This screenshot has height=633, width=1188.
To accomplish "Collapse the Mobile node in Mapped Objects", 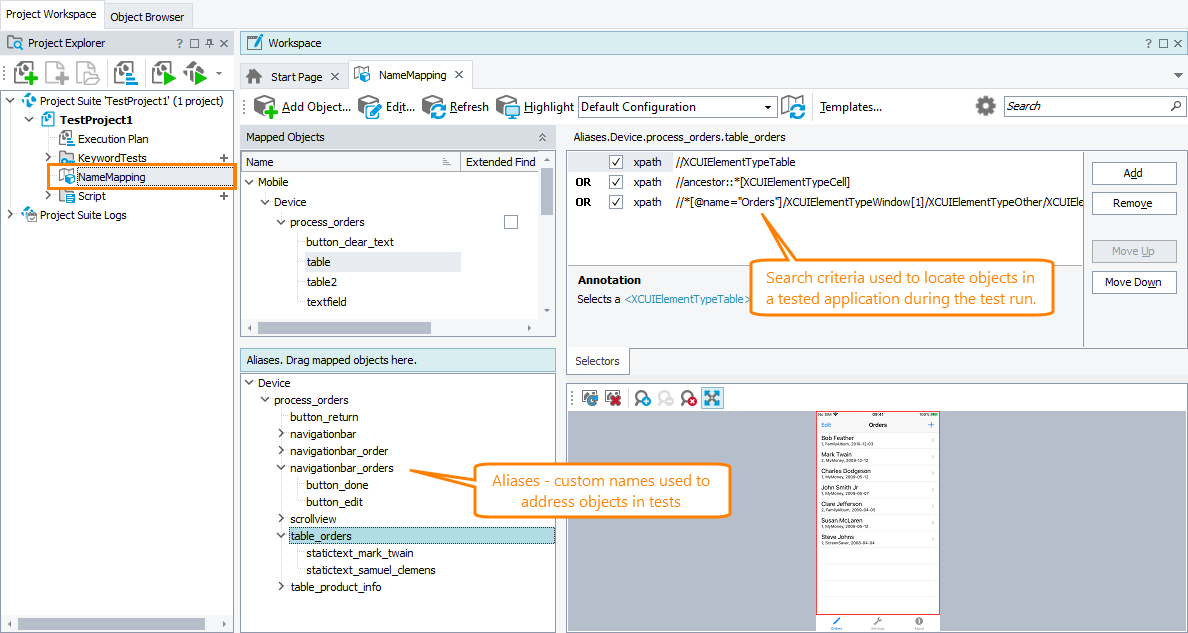I will coord(248,182).
